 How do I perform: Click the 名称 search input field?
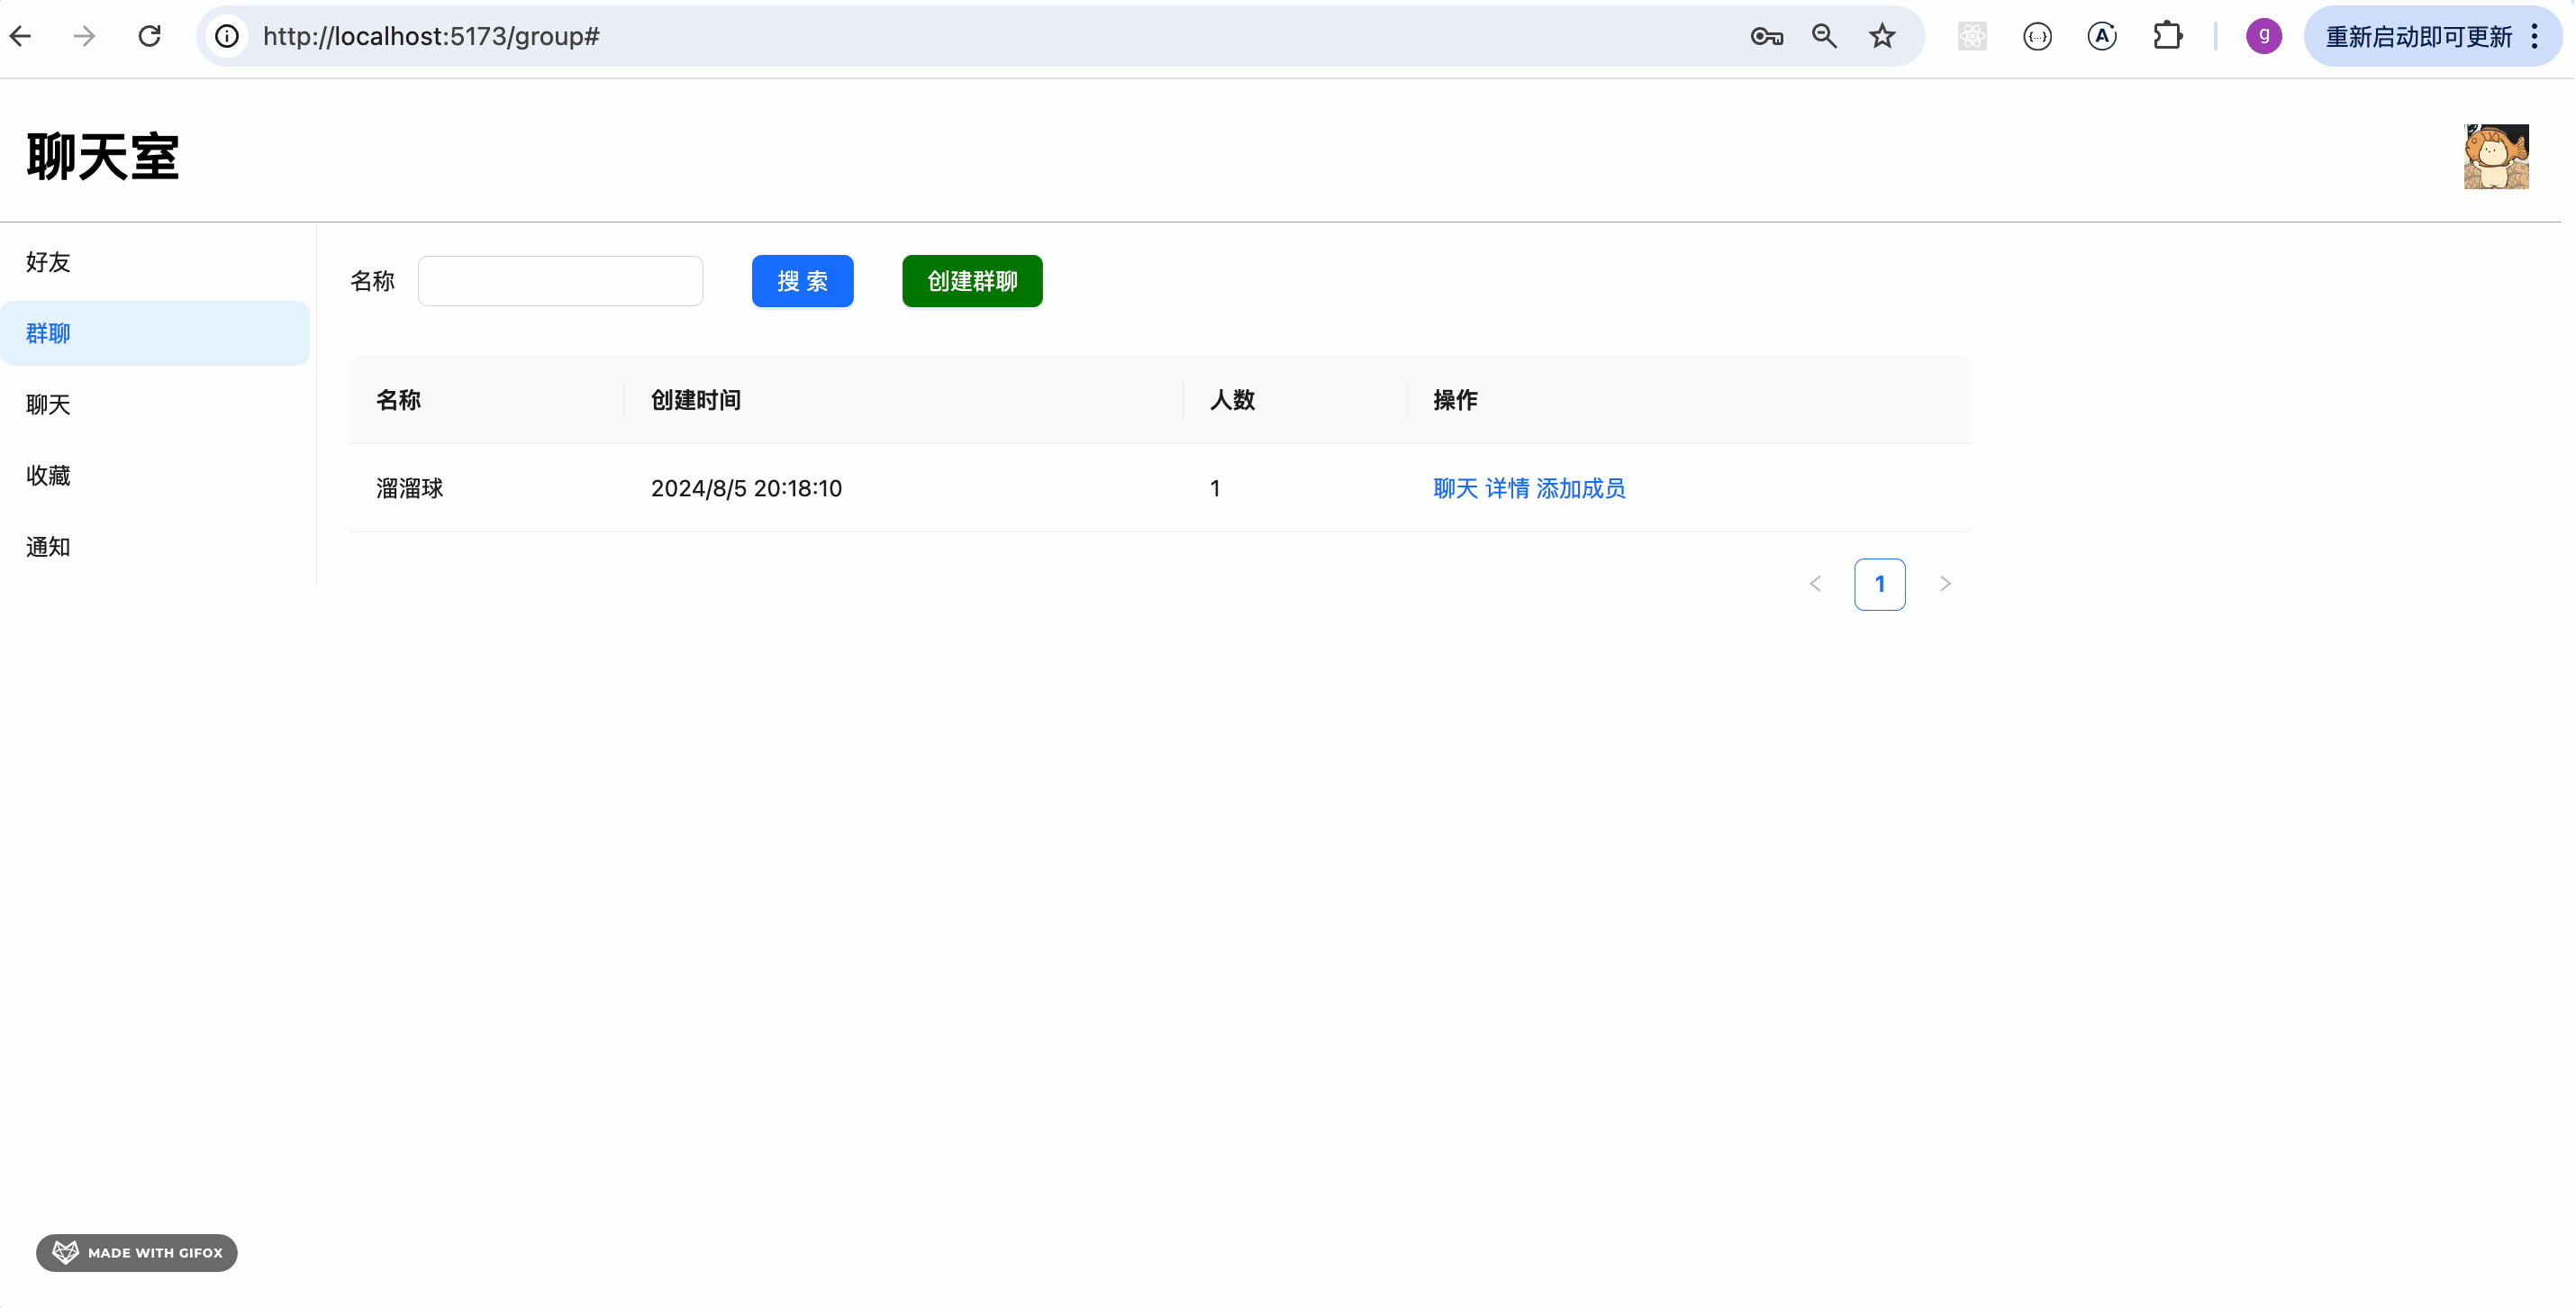point(560,281)
